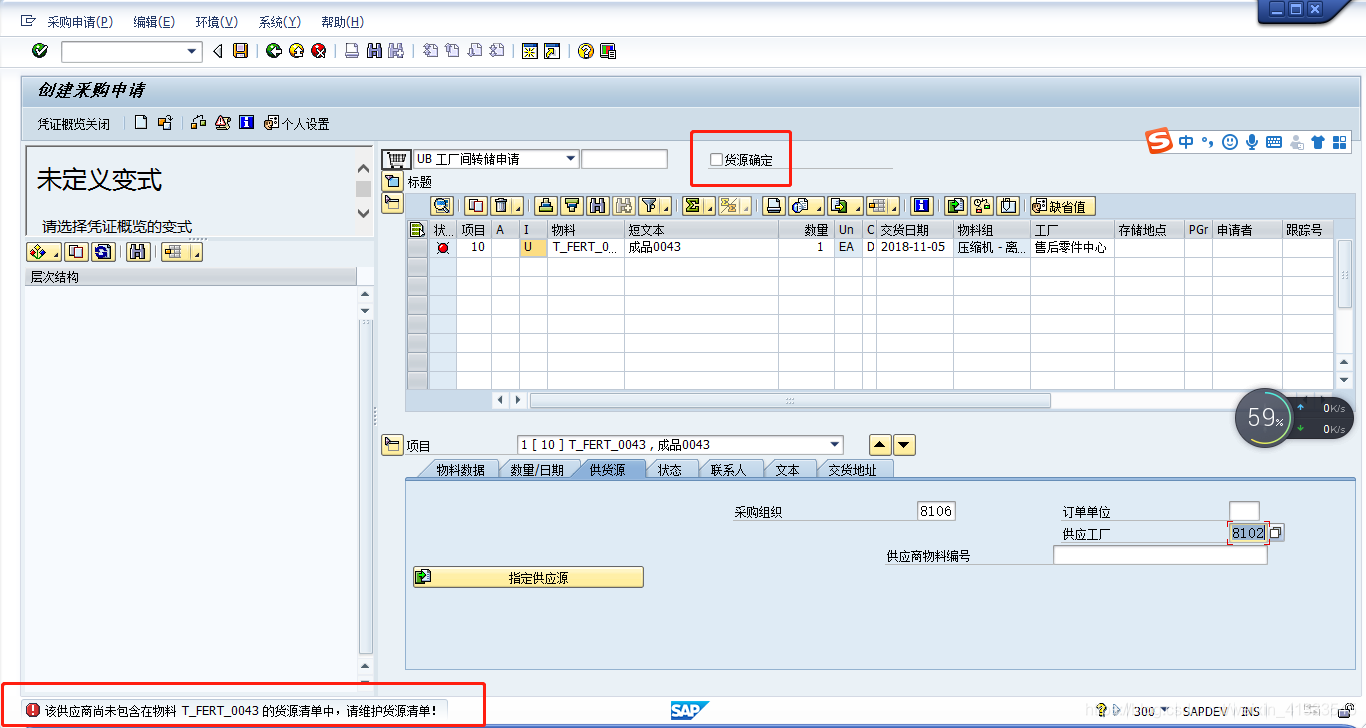
Task: Open the Delete icon's dropdown arrow
Action: coord(517,206)
